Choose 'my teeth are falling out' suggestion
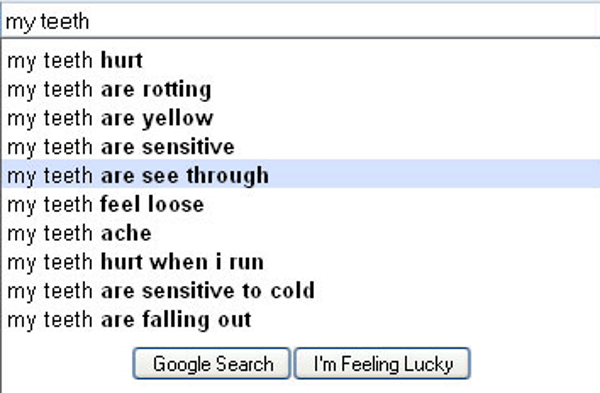The width and height of the screenshot is (600, 393). [301, 320]
